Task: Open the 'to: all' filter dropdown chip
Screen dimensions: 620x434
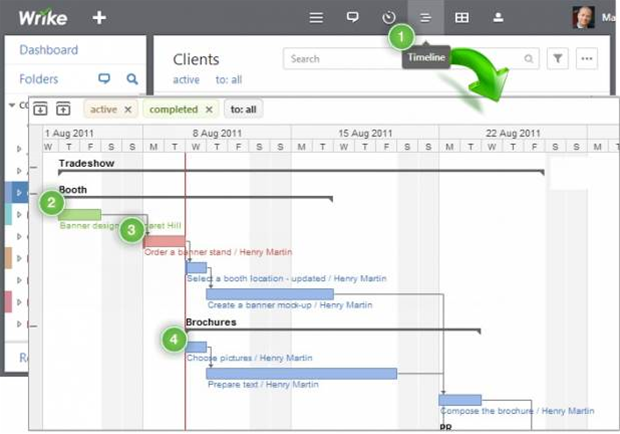Action: pyautogui.click(x=243, y=109)
